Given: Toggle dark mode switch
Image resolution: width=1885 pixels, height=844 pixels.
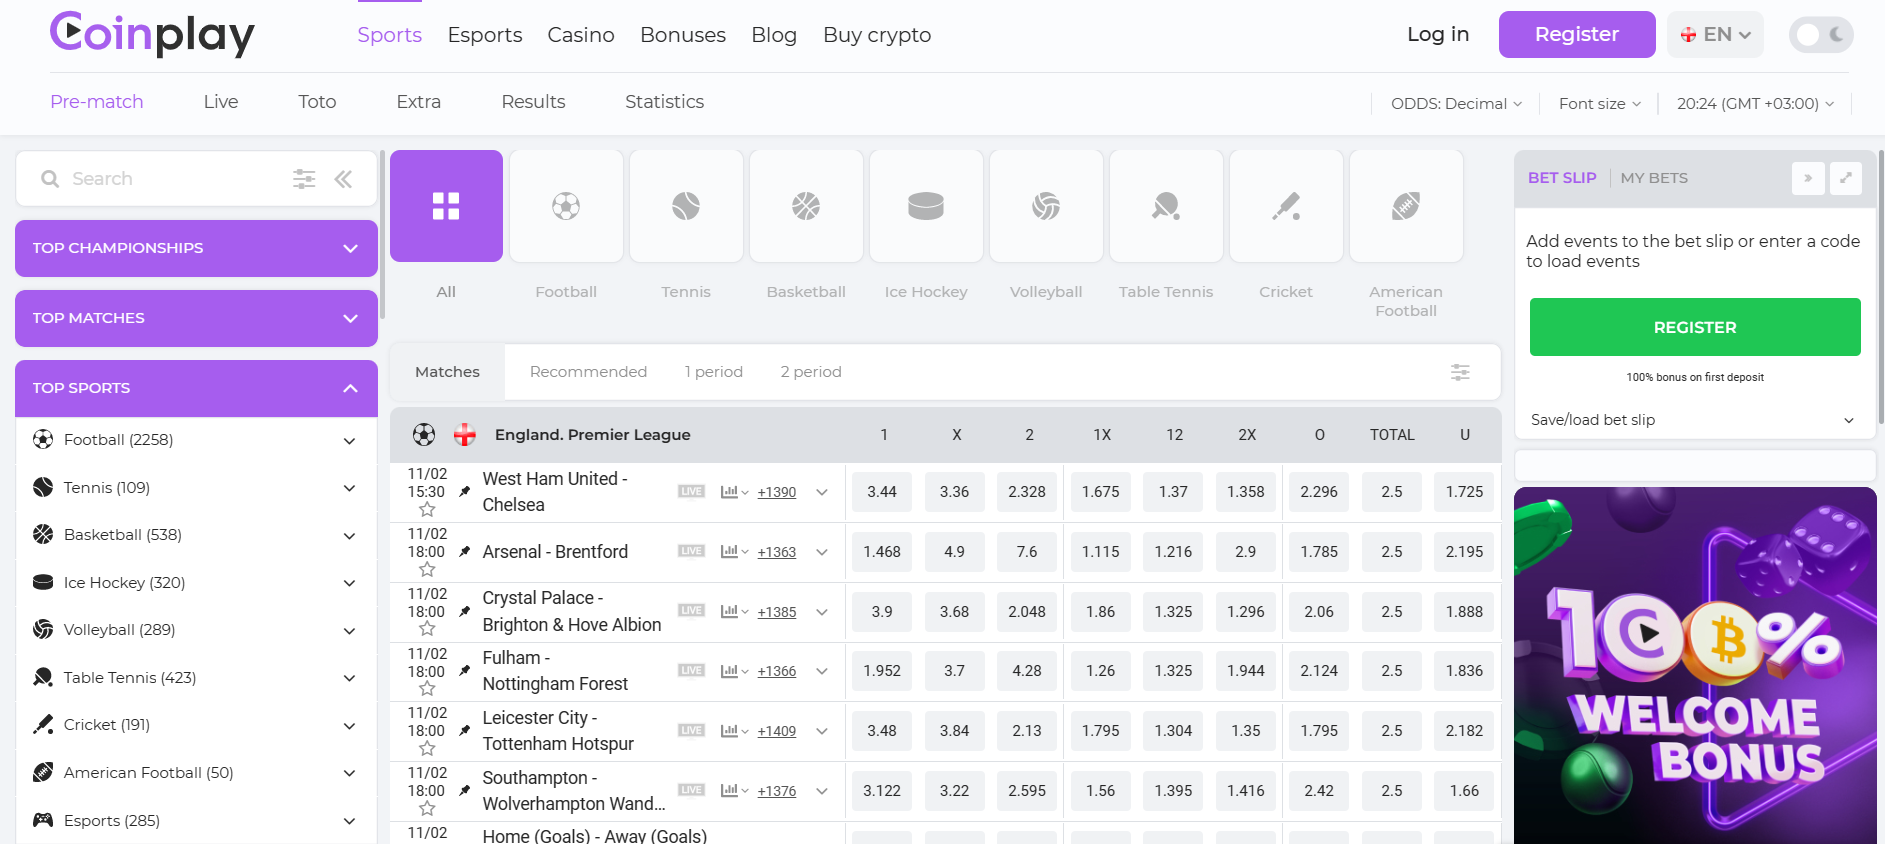Looking at the screenshot, I should [1821, 35].
